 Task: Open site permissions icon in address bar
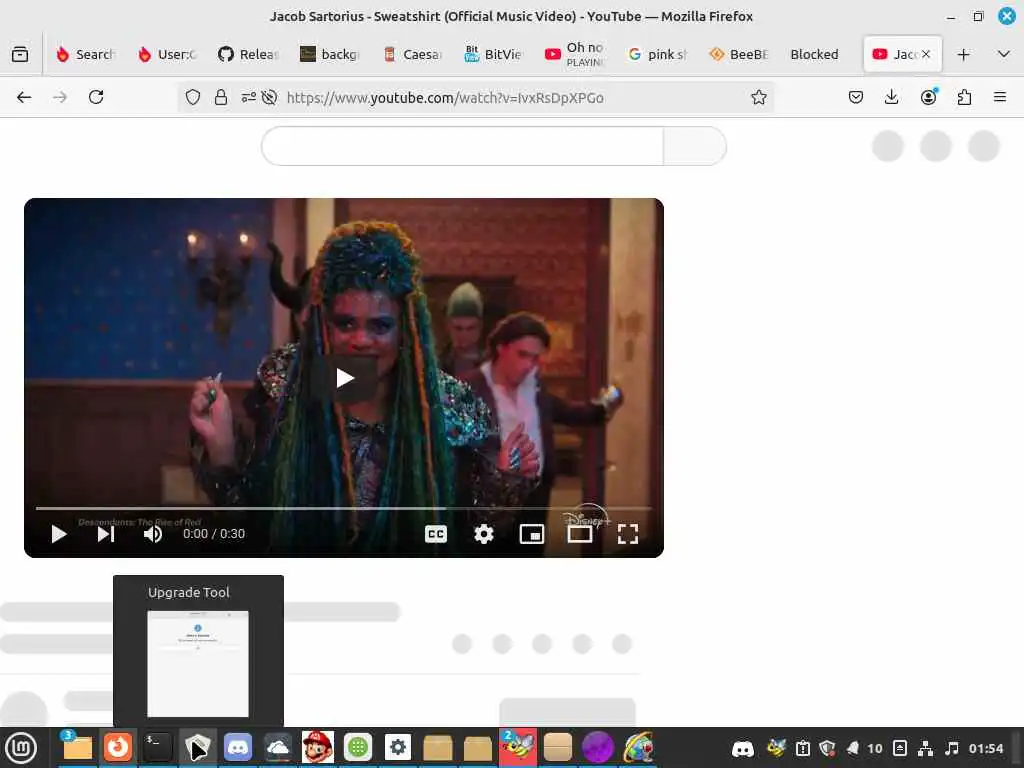[248, 97]
